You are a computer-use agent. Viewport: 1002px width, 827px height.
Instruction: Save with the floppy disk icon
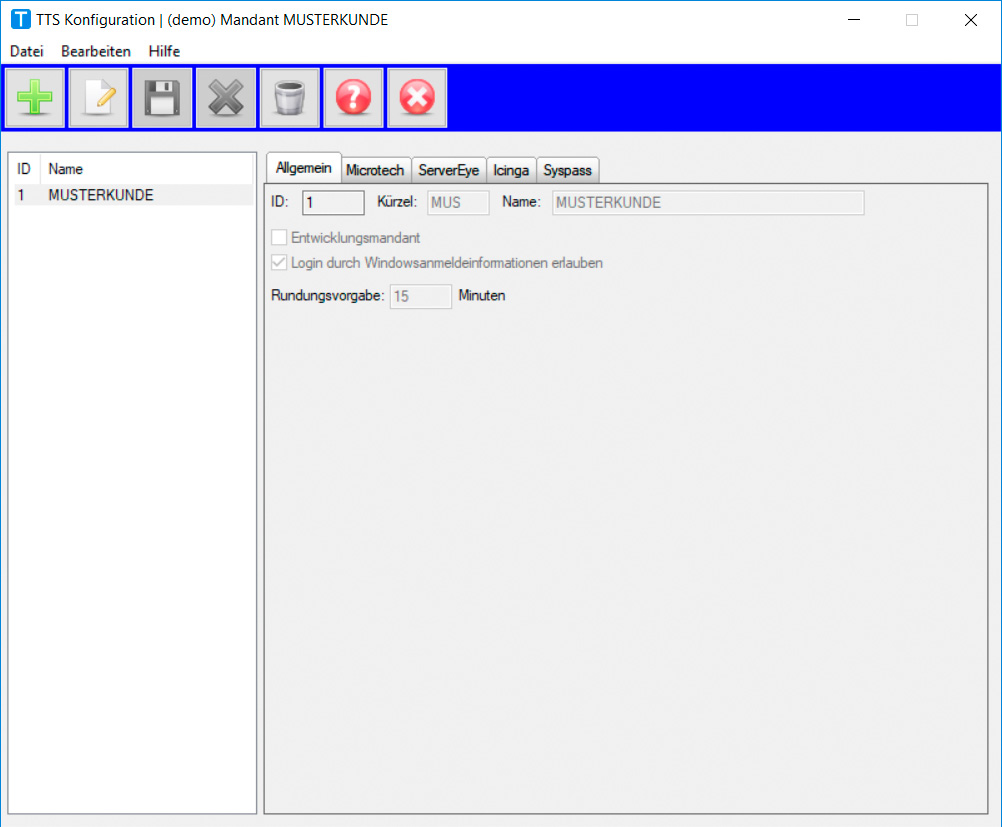pos(162,98)
